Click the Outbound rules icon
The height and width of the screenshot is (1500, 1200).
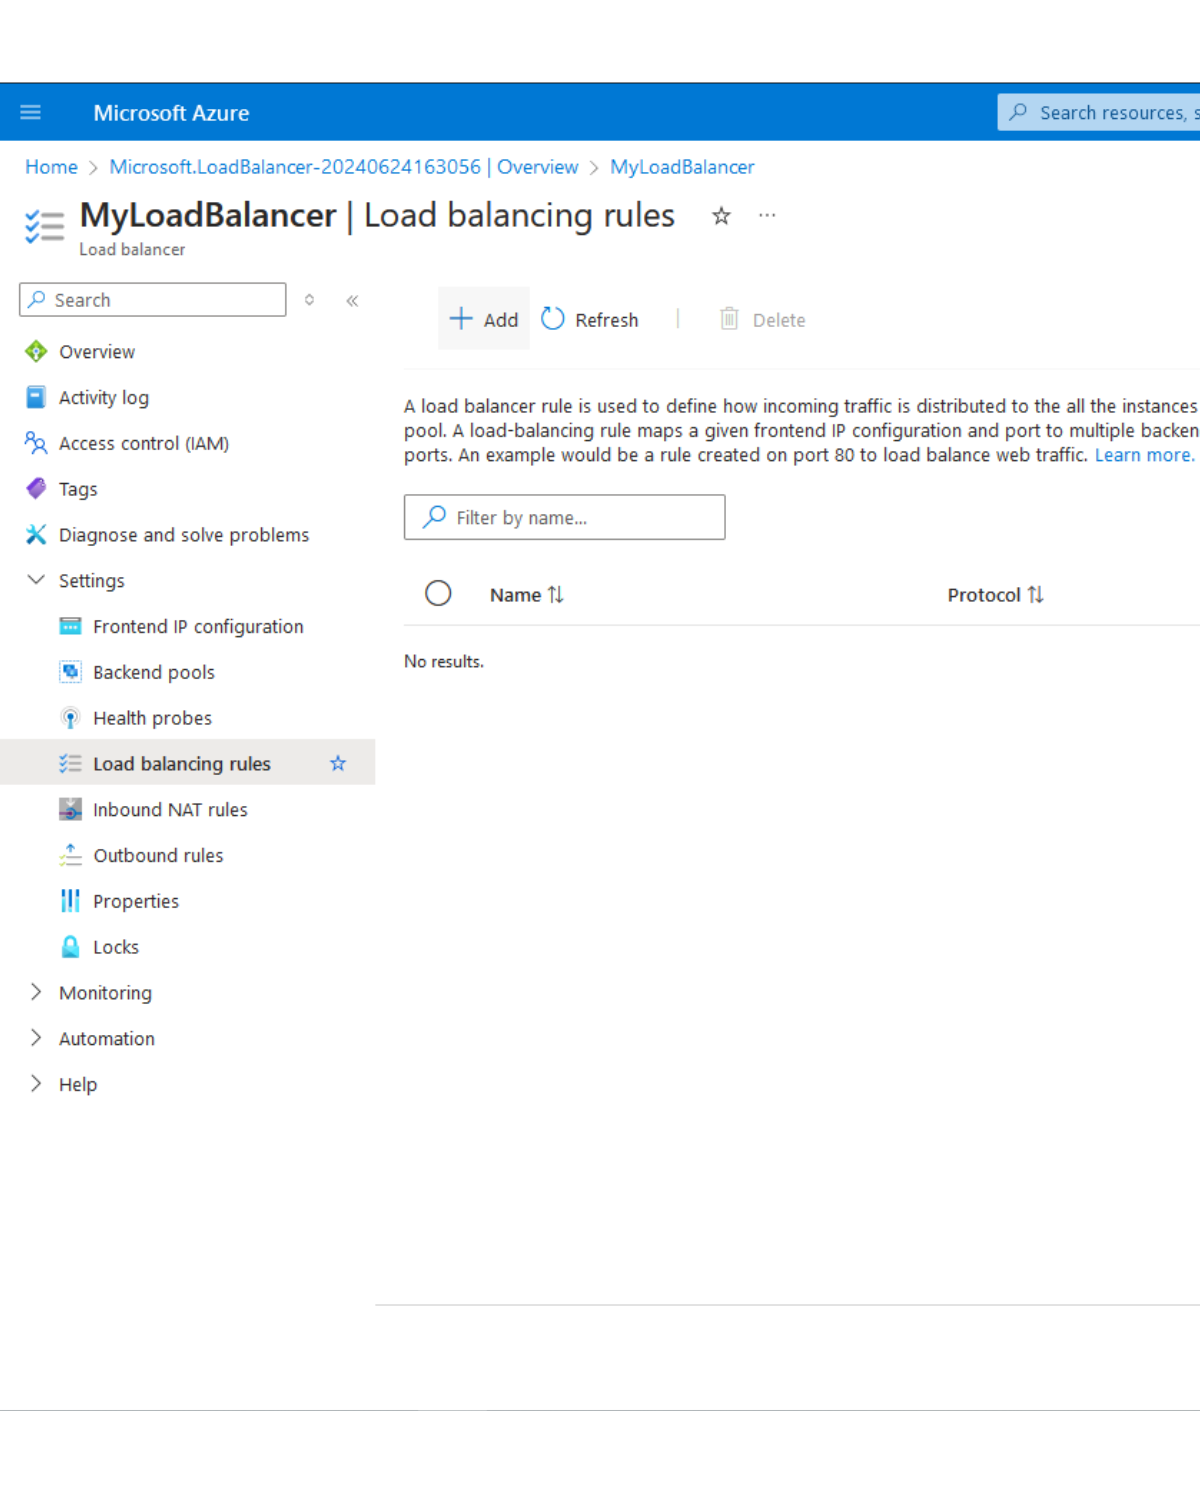point(70,855)
